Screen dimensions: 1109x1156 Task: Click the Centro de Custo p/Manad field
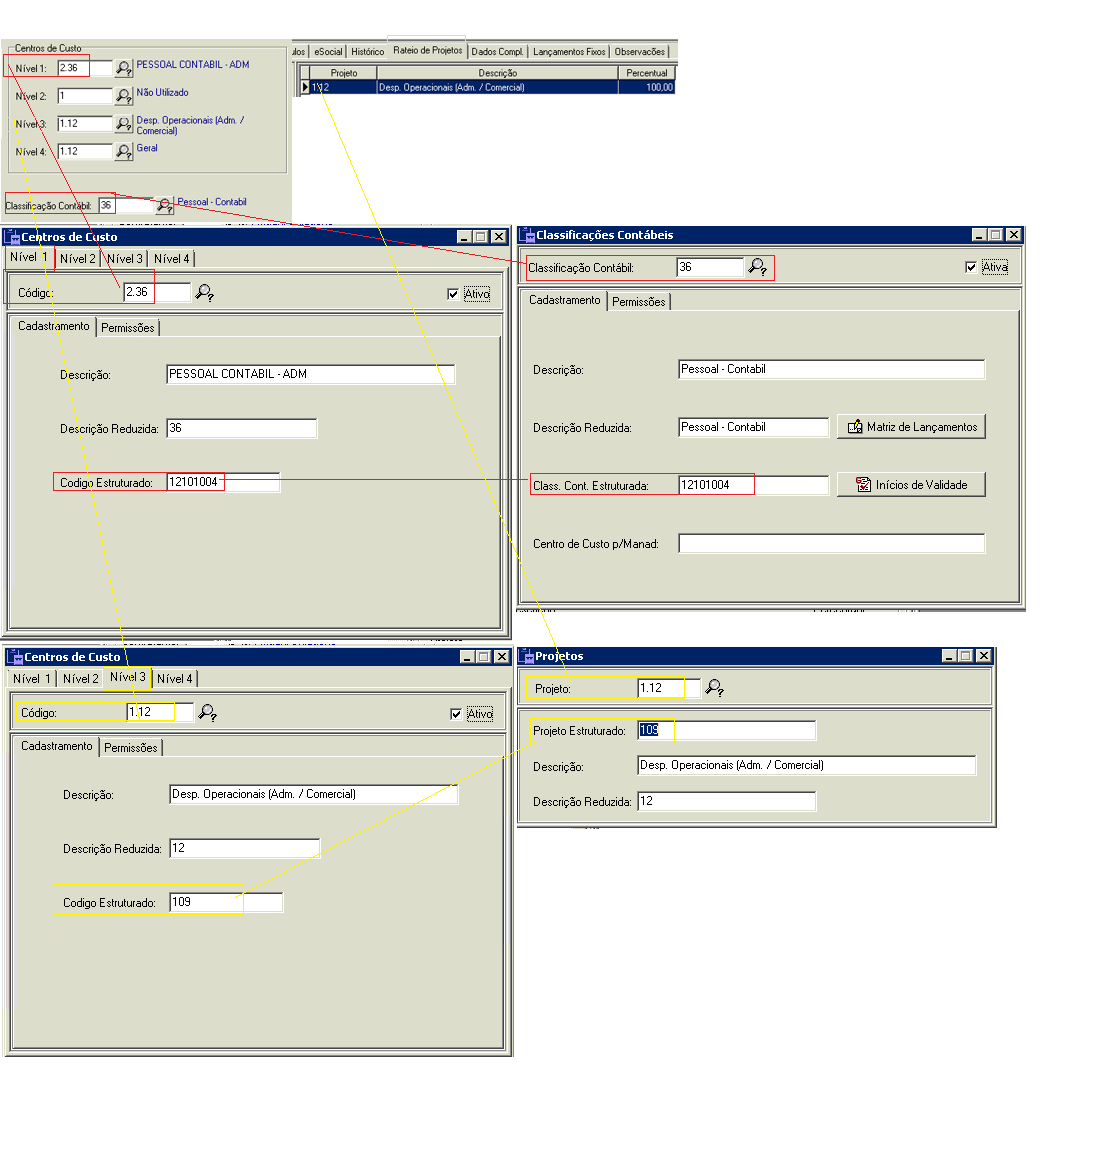click(x=830, y=544)
